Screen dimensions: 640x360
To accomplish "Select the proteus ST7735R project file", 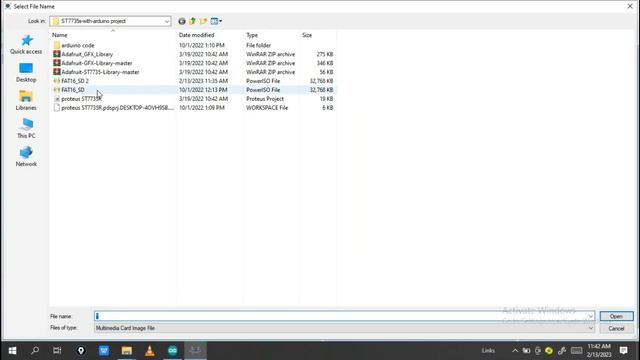I will click(81, 99).
